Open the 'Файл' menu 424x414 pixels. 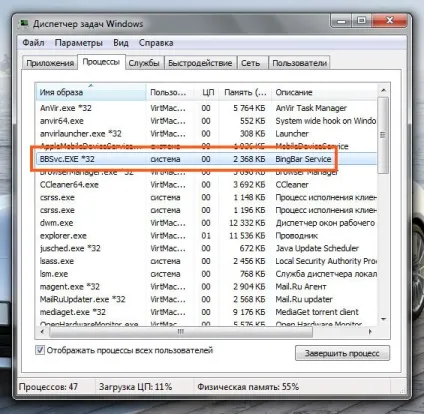[33, 43]
